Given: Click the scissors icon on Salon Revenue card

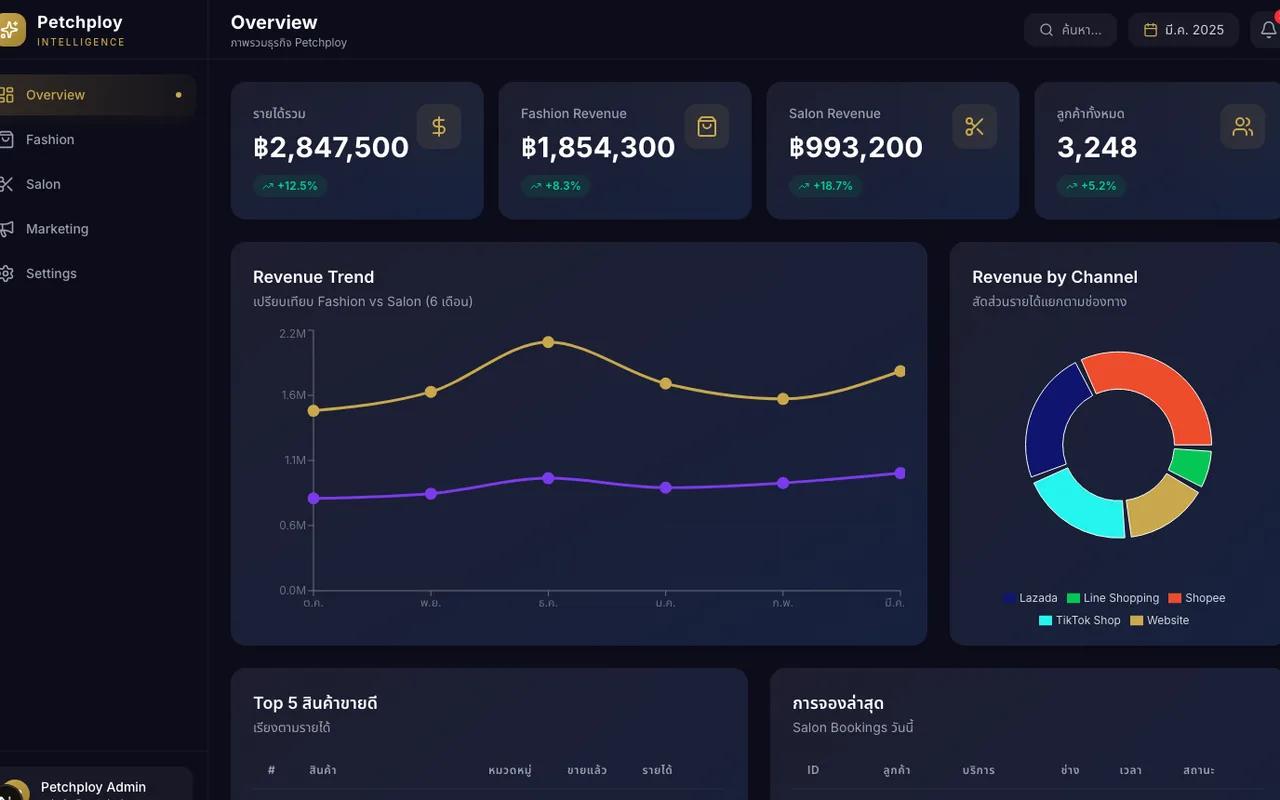Looking at the screenshot, I should coord(975,127).
